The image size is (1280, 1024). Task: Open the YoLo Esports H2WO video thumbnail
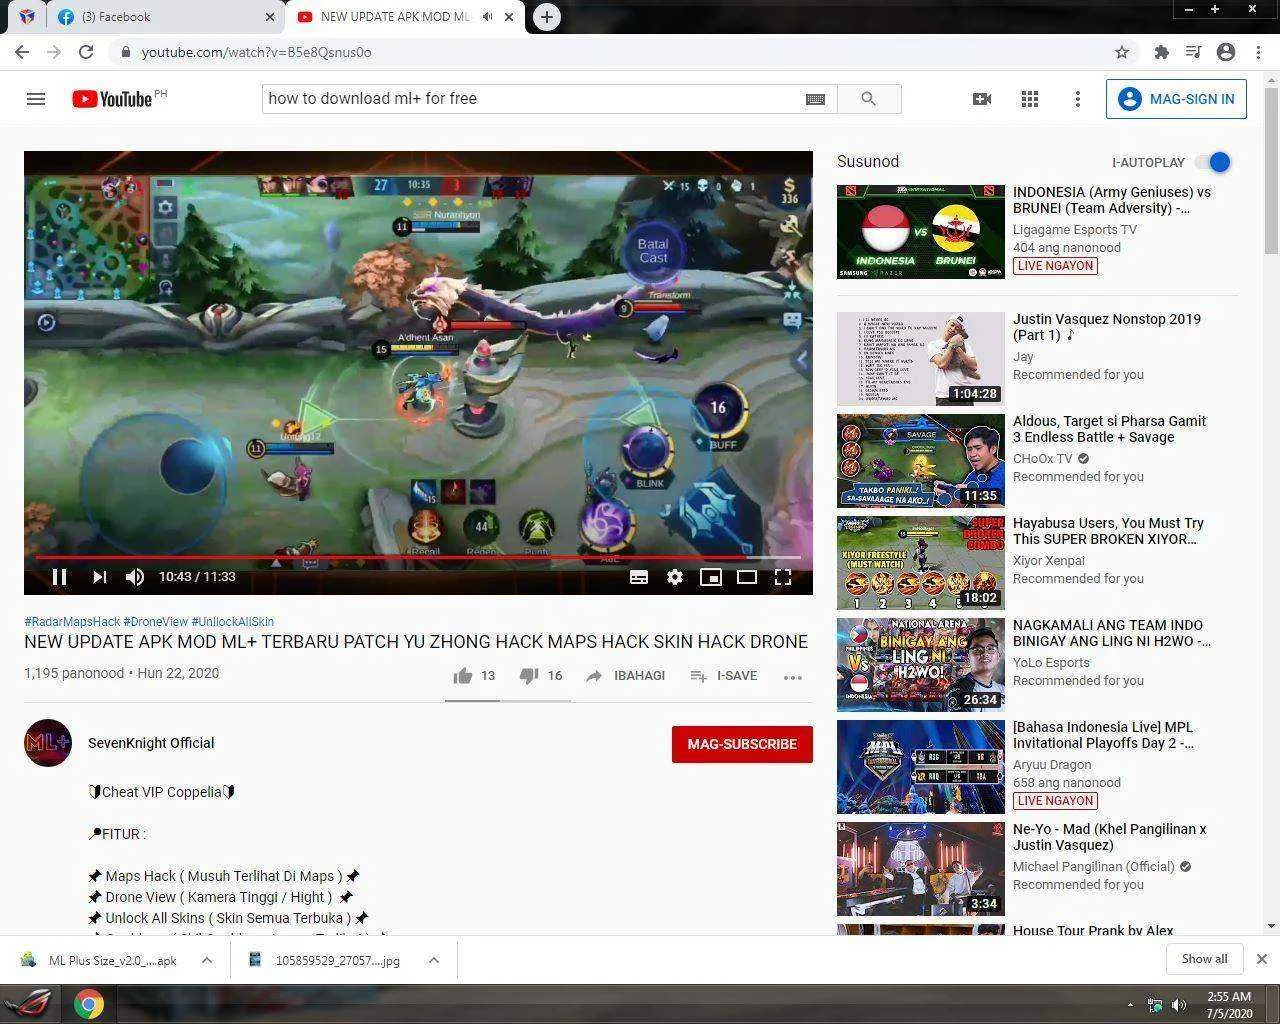click(921, 665)
